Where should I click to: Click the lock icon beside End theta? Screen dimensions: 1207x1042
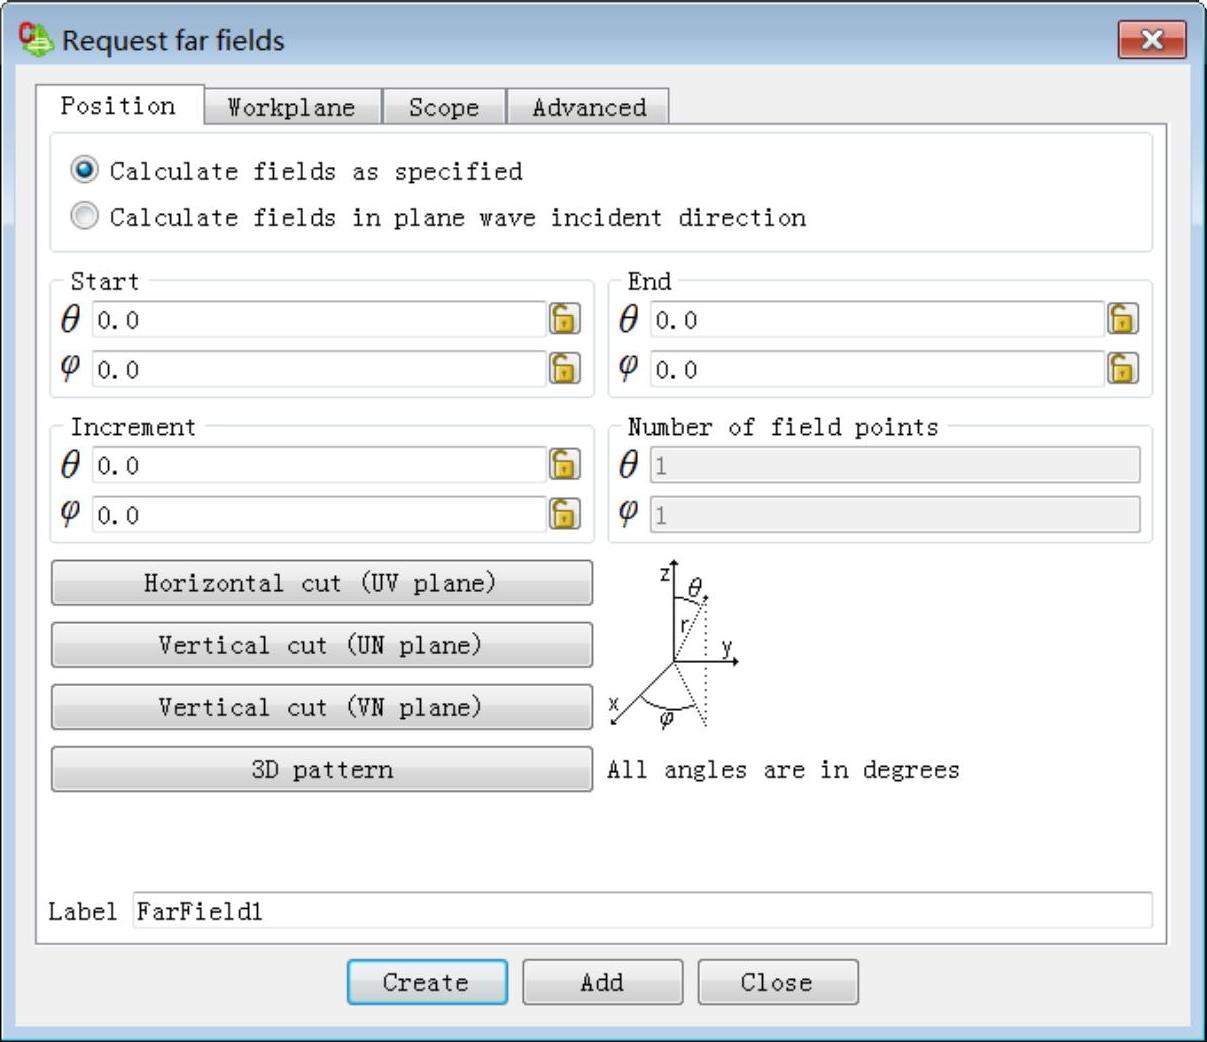(x=1122, y=319)
